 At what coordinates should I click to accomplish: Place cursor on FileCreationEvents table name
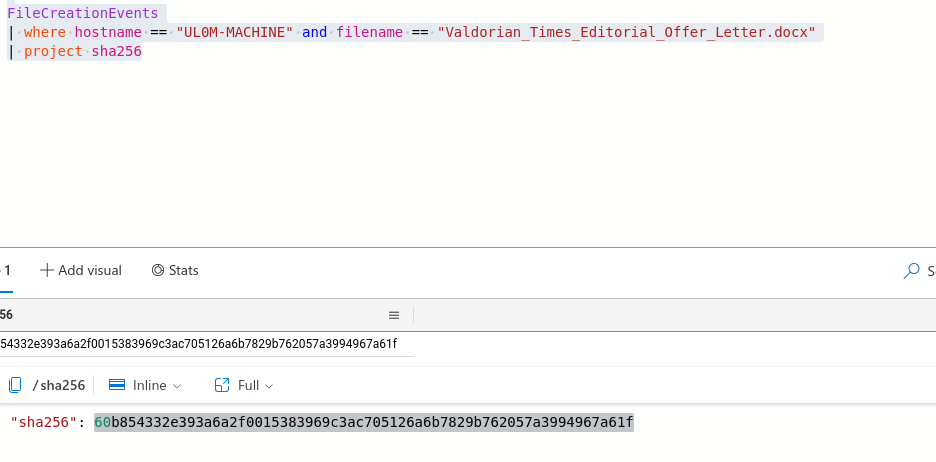point(82,13)
